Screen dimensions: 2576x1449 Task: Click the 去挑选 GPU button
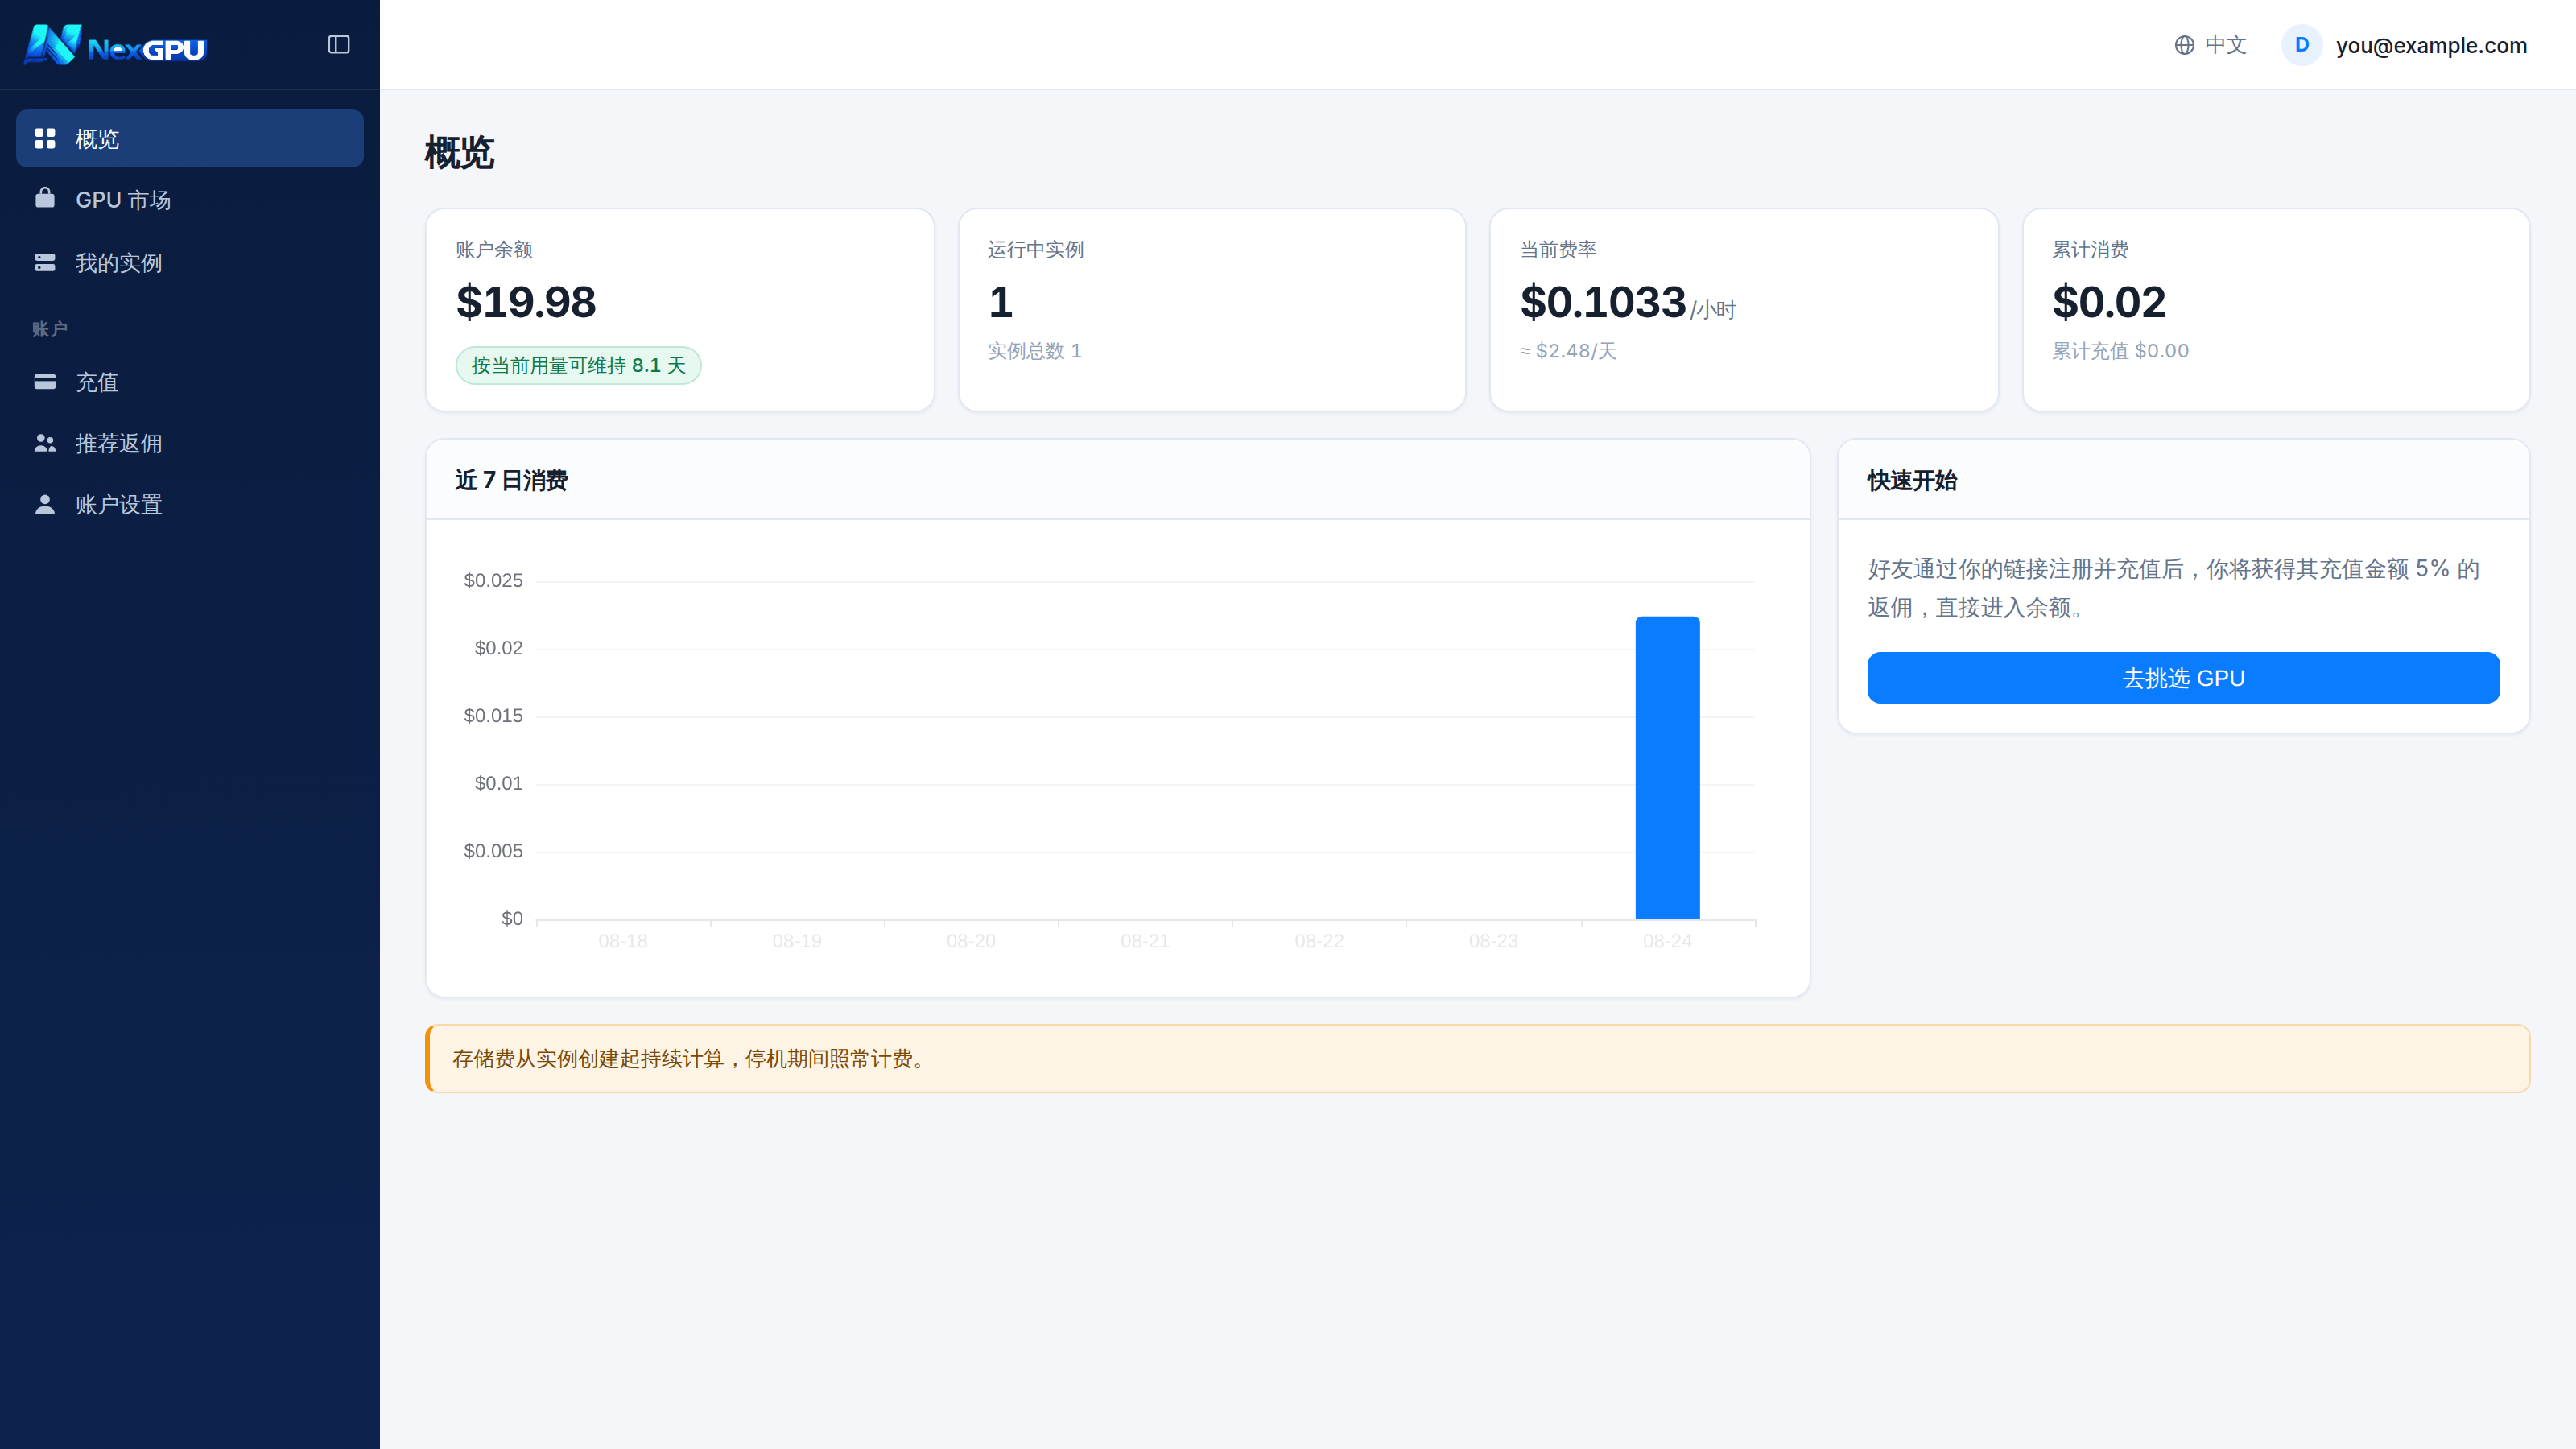pyautogui.click(x=2183, y=678)
